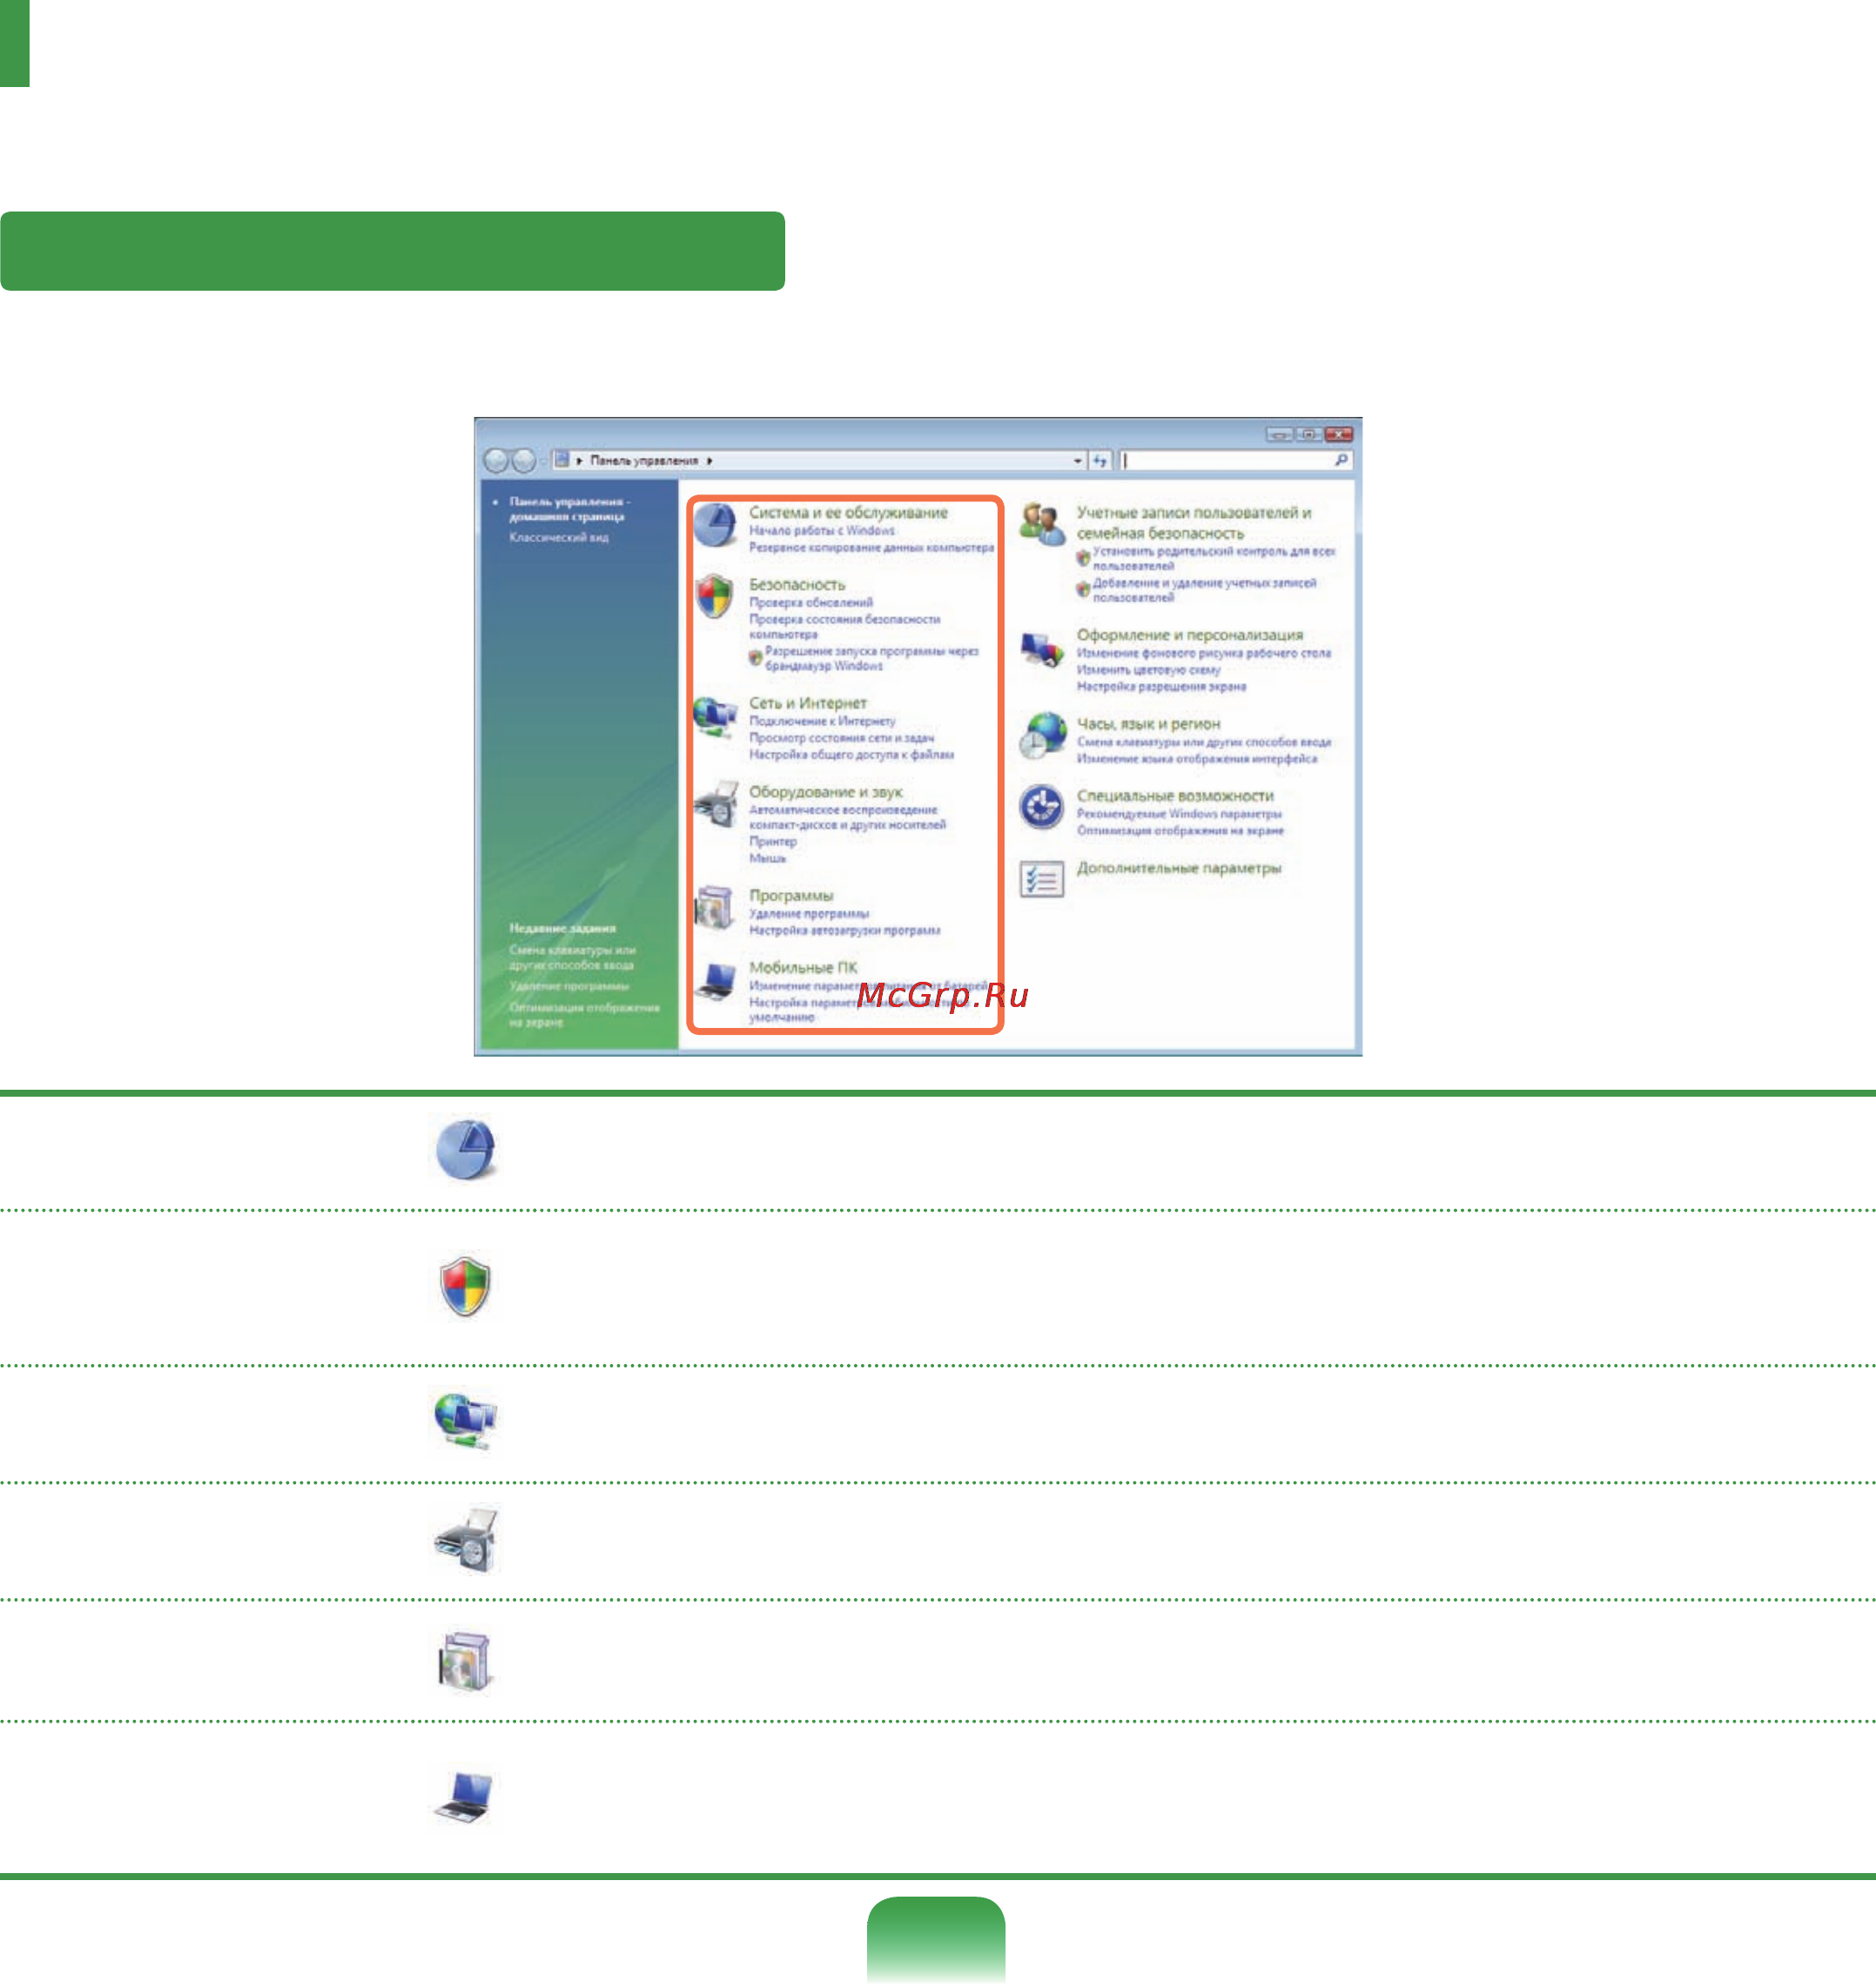Open Установить родительский контроль для всех пользователей
The height and width of the screenshot is (1988, 1876).
(1214, 558)
